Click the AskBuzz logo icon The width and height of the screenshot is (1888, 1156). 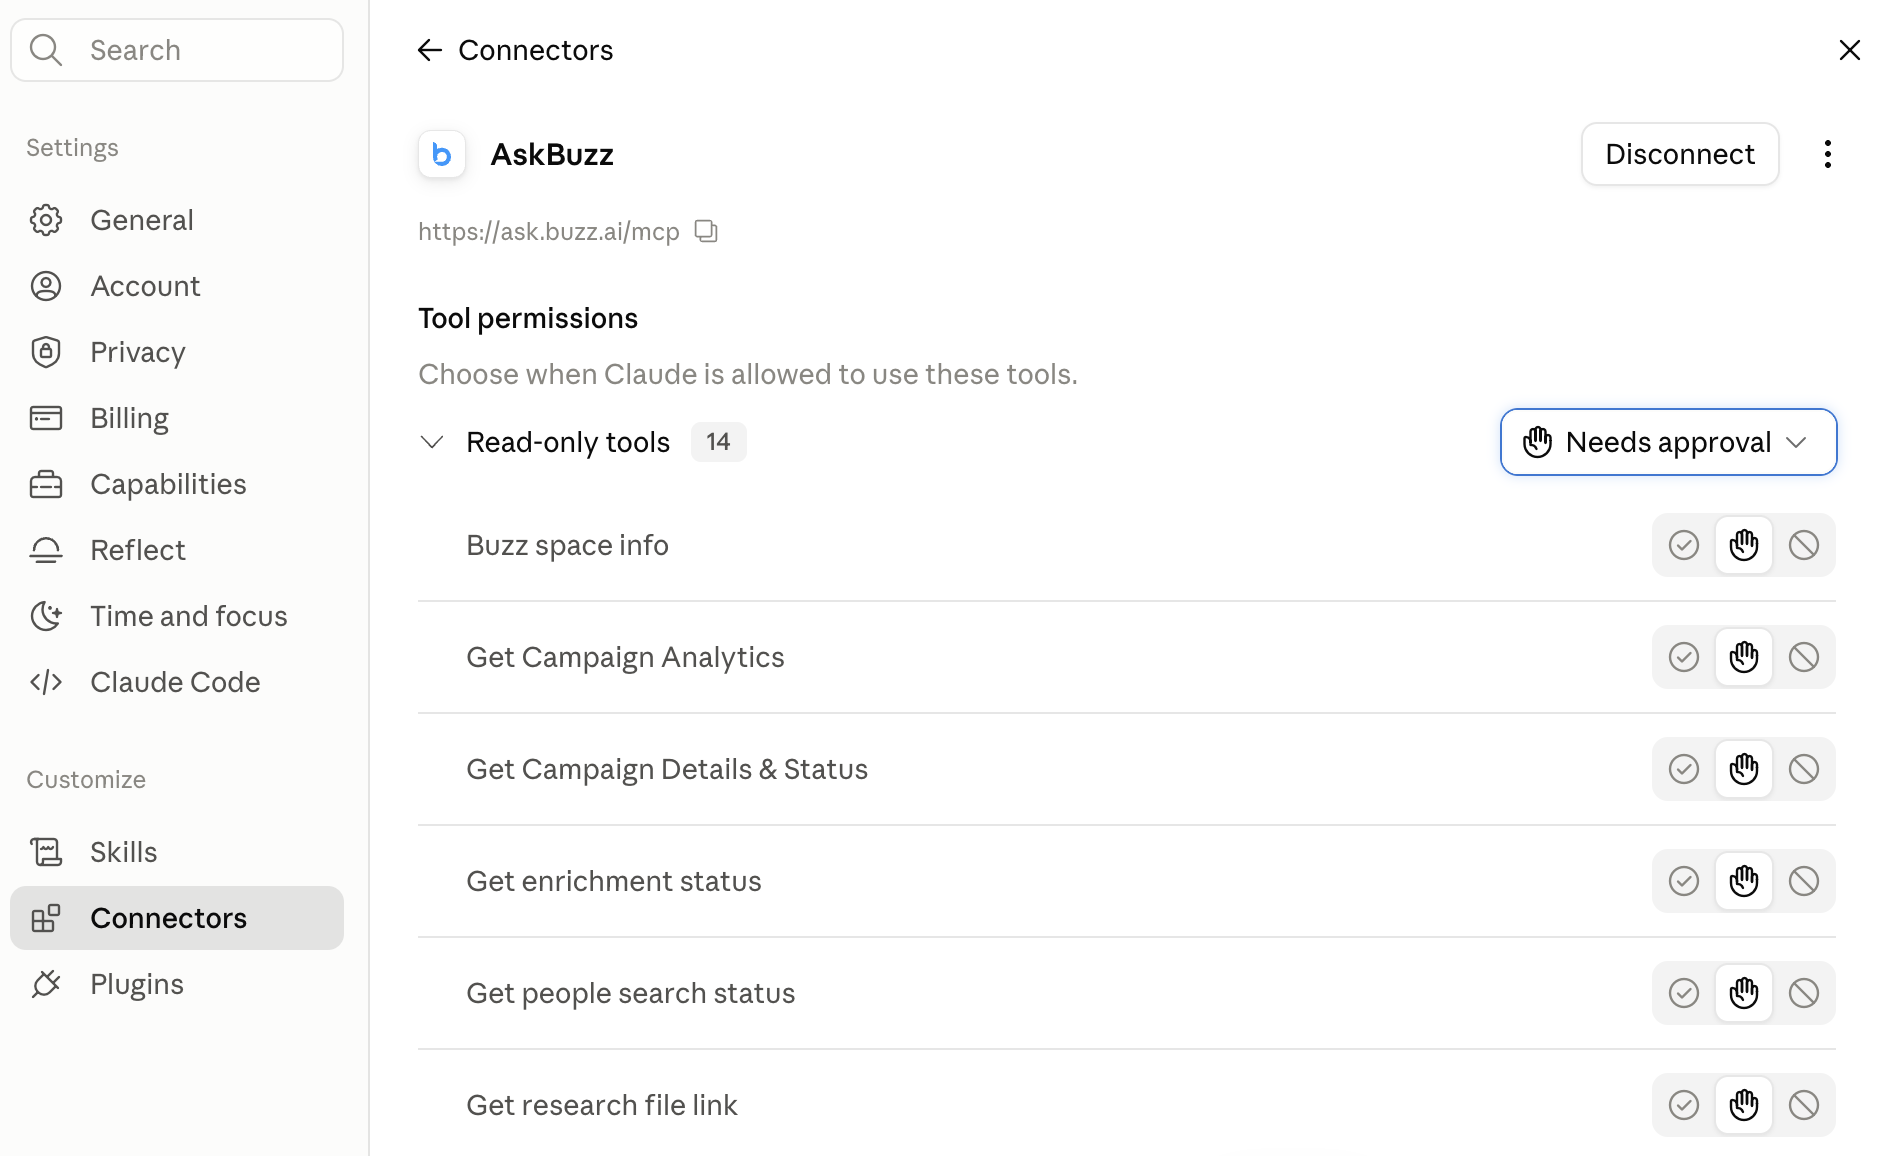click(442, 154)
